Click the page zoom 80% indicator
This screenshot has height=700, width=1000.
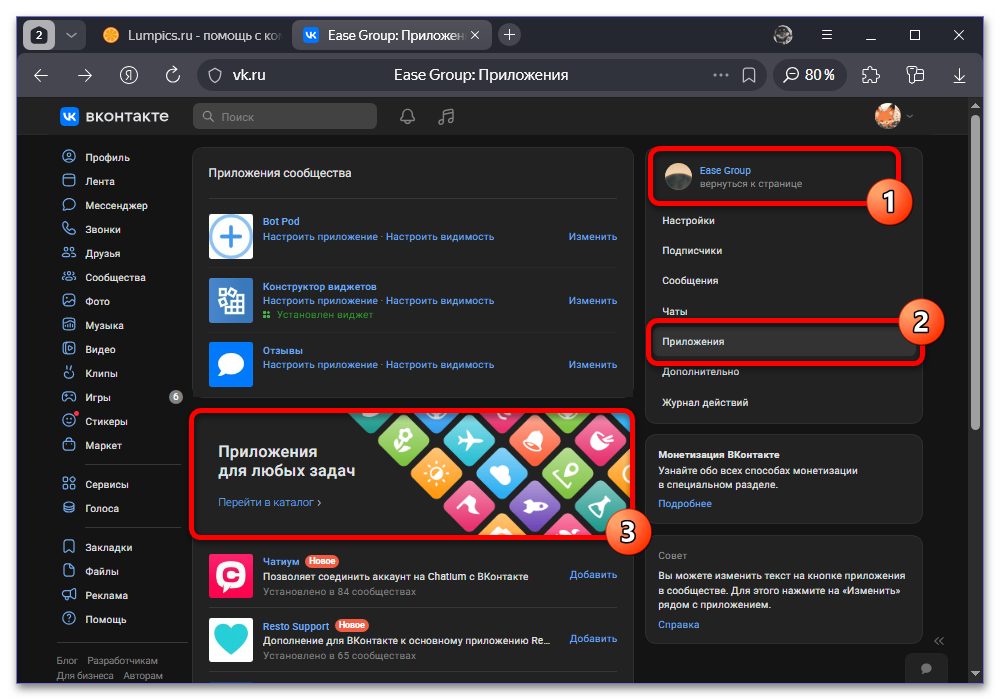[x=809, y=75]
